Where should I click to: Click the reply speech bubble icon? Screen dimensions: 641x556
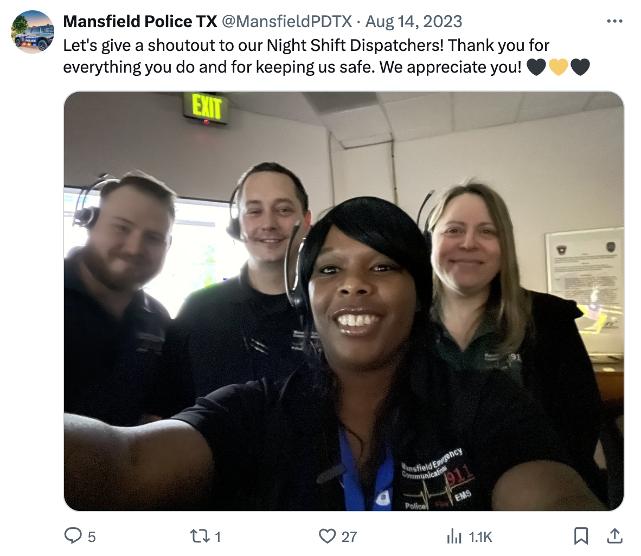[73, 536]
